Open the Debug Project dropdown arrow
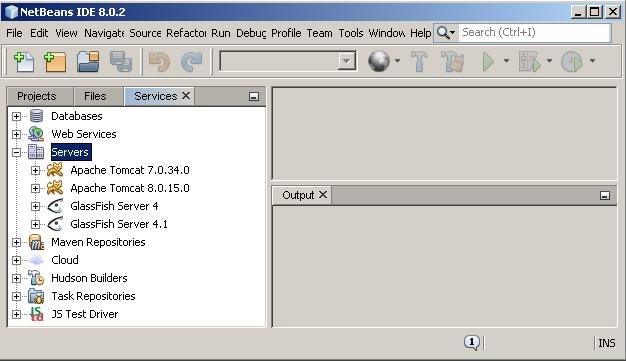This screenshot has height=361, width=626. [x=549, y=61]
